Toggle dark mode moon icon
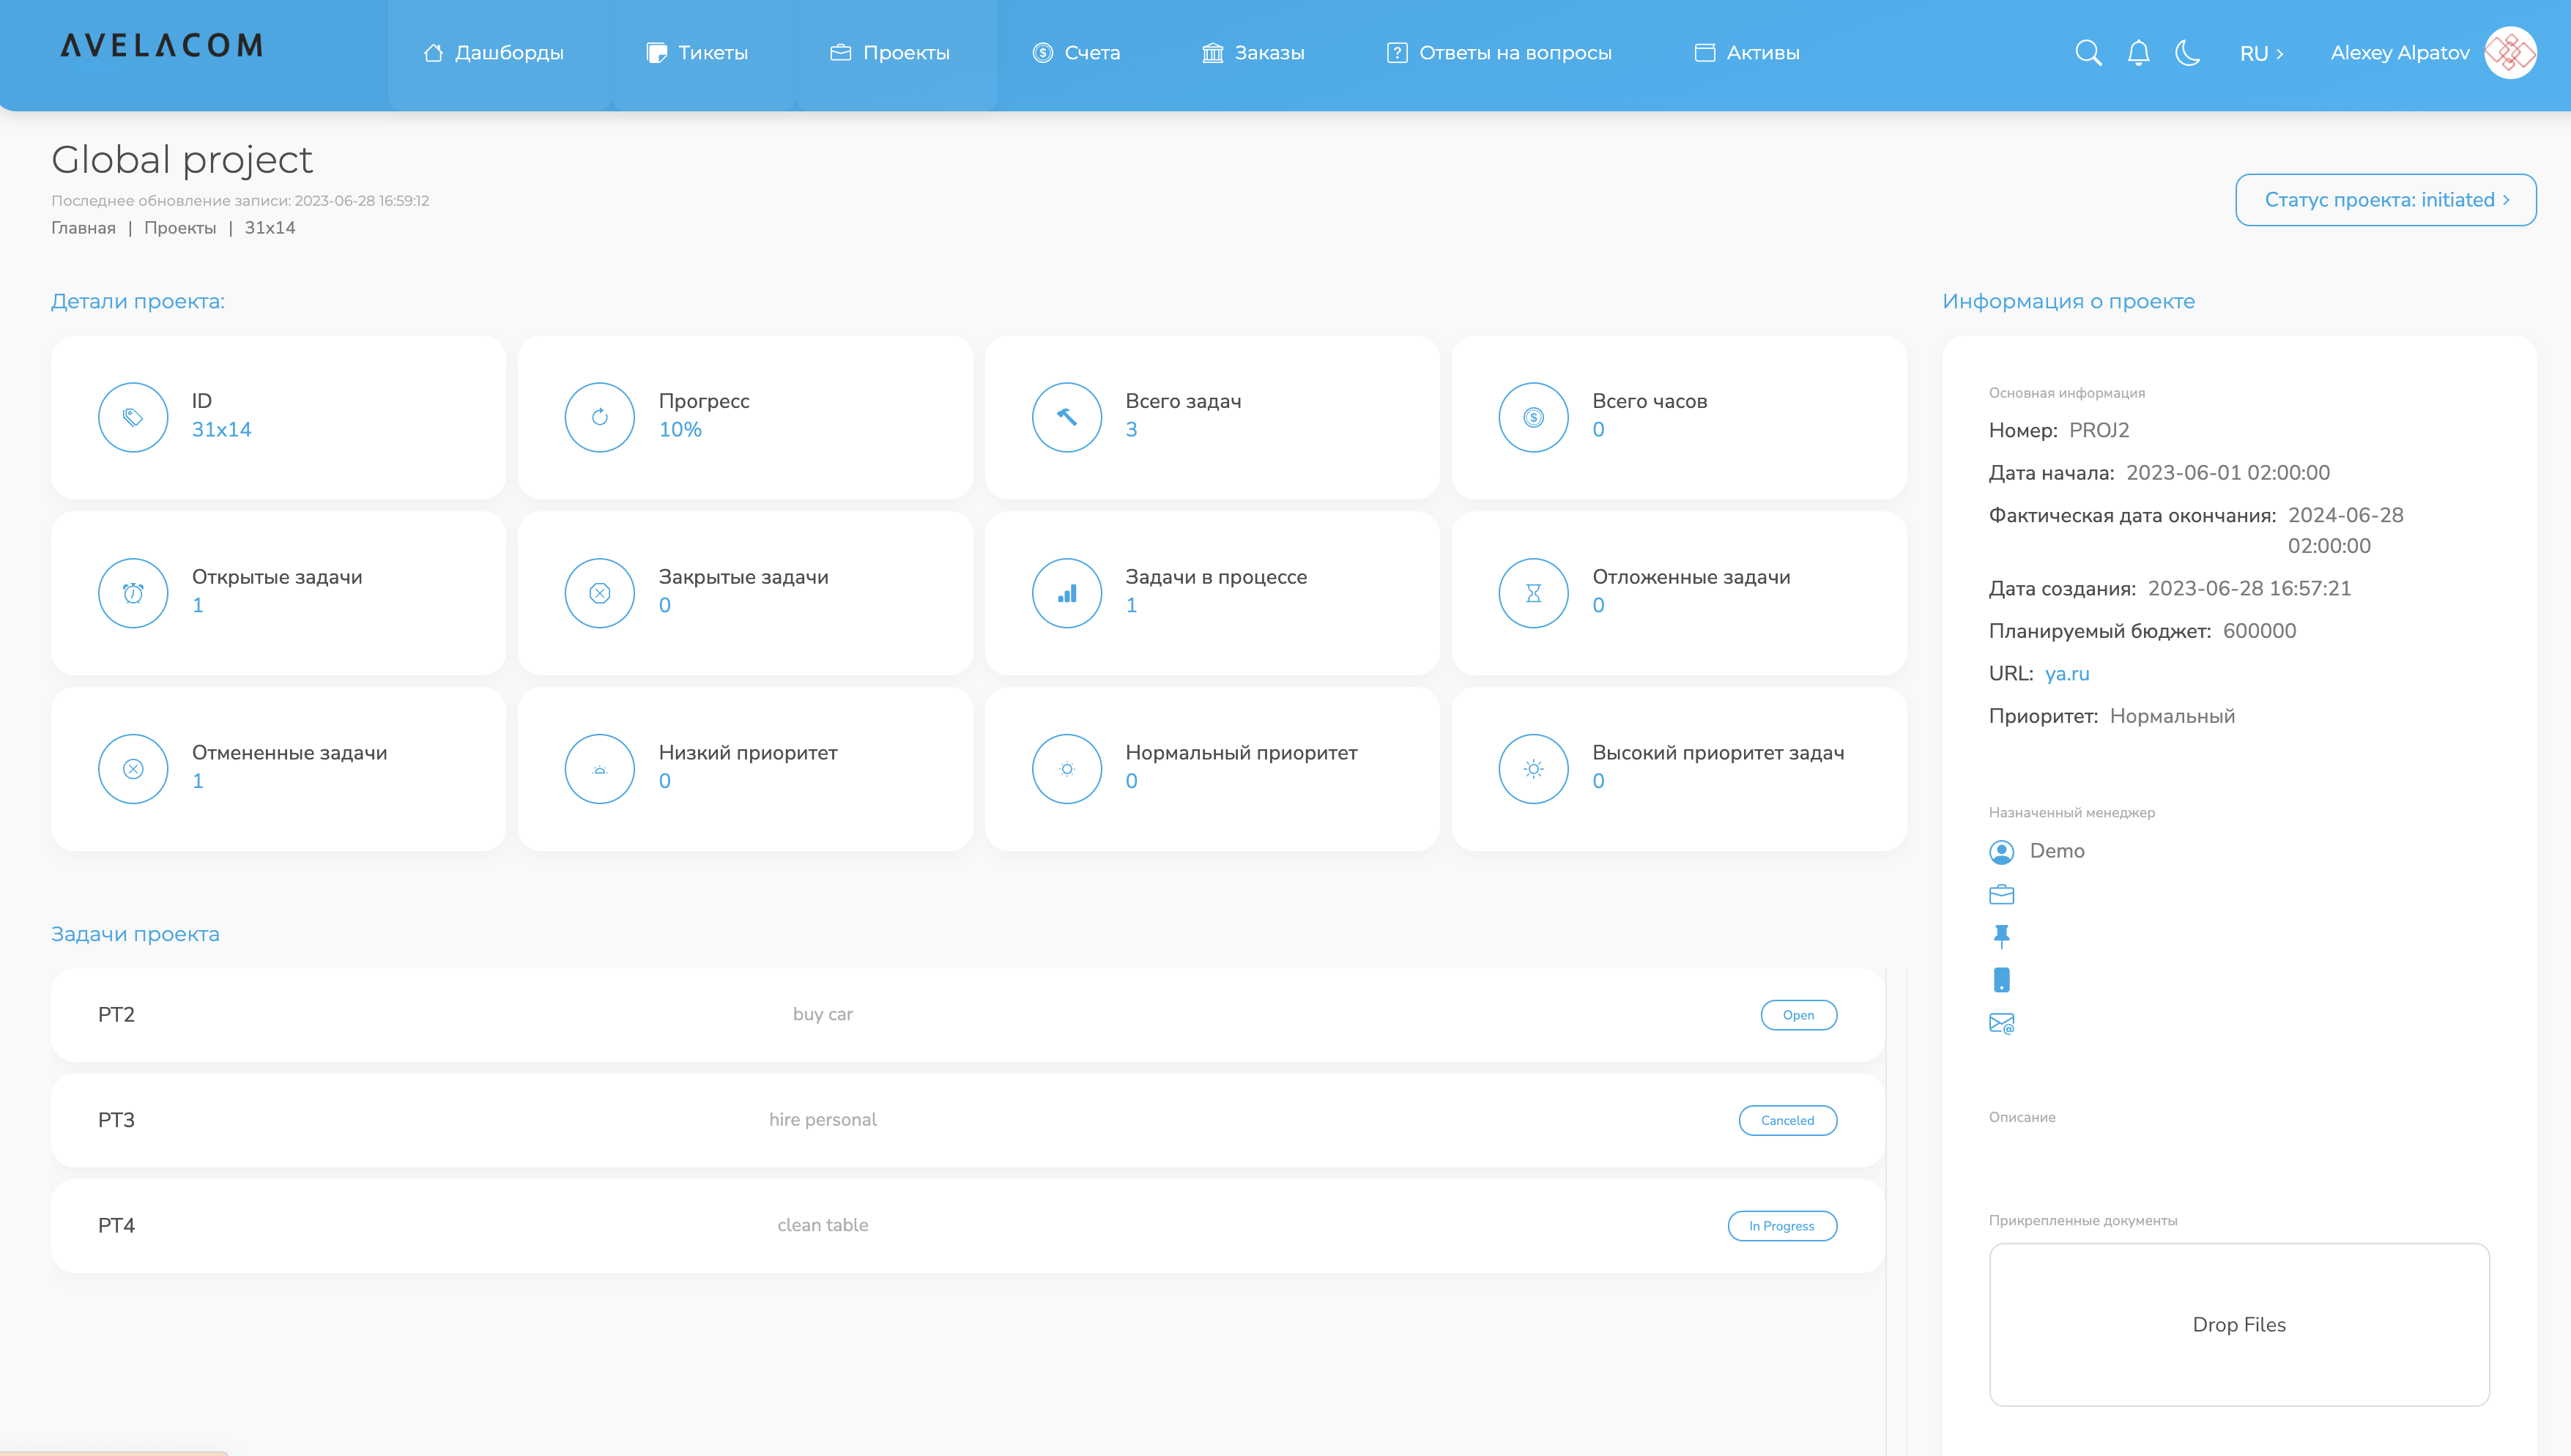Image resolution: width=2571 pixels, height=1456 pixels. [2187, 53]
